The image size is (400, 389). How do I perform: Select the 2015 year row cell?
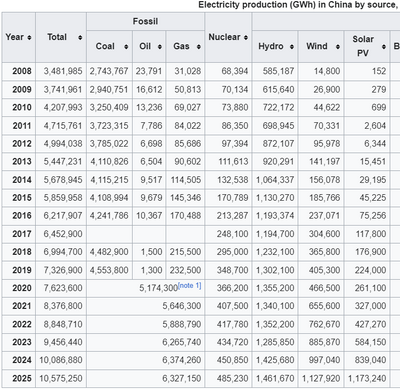tap(19, 198)
